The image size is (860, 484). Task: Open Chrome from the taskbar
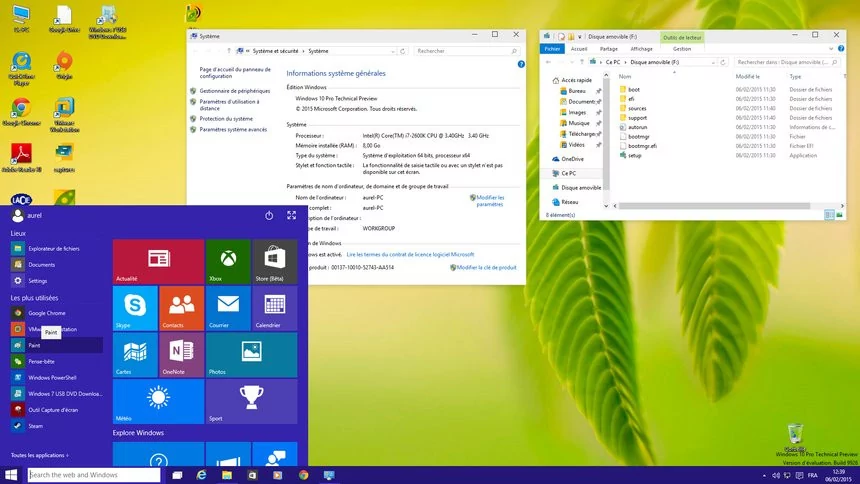(x=303, y=475)
